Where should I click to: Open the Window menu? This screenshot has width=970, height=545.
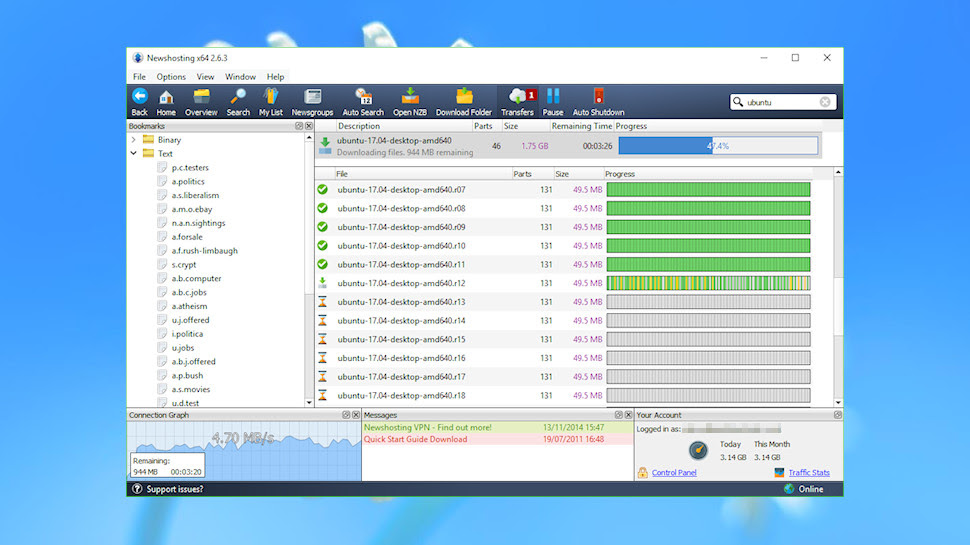click(240, 77)
